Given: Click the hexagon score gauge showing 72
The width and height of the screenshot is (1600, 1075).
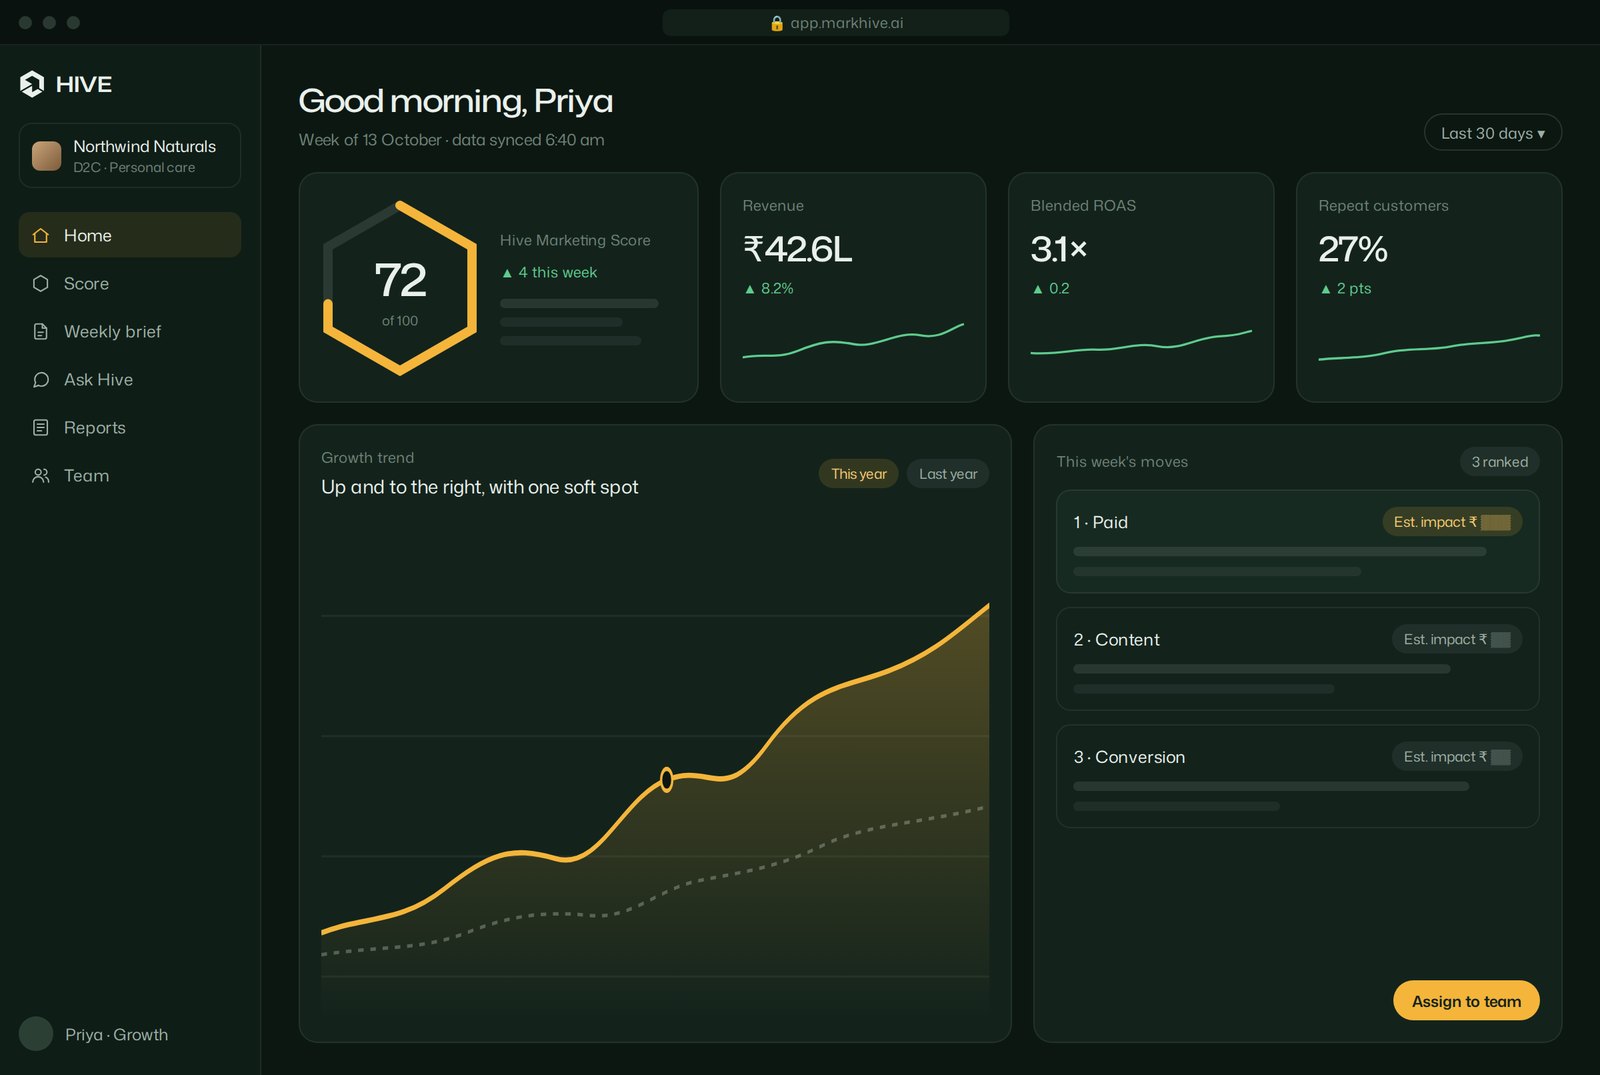Looking at the screenshot, I should (x=400, y=288).
